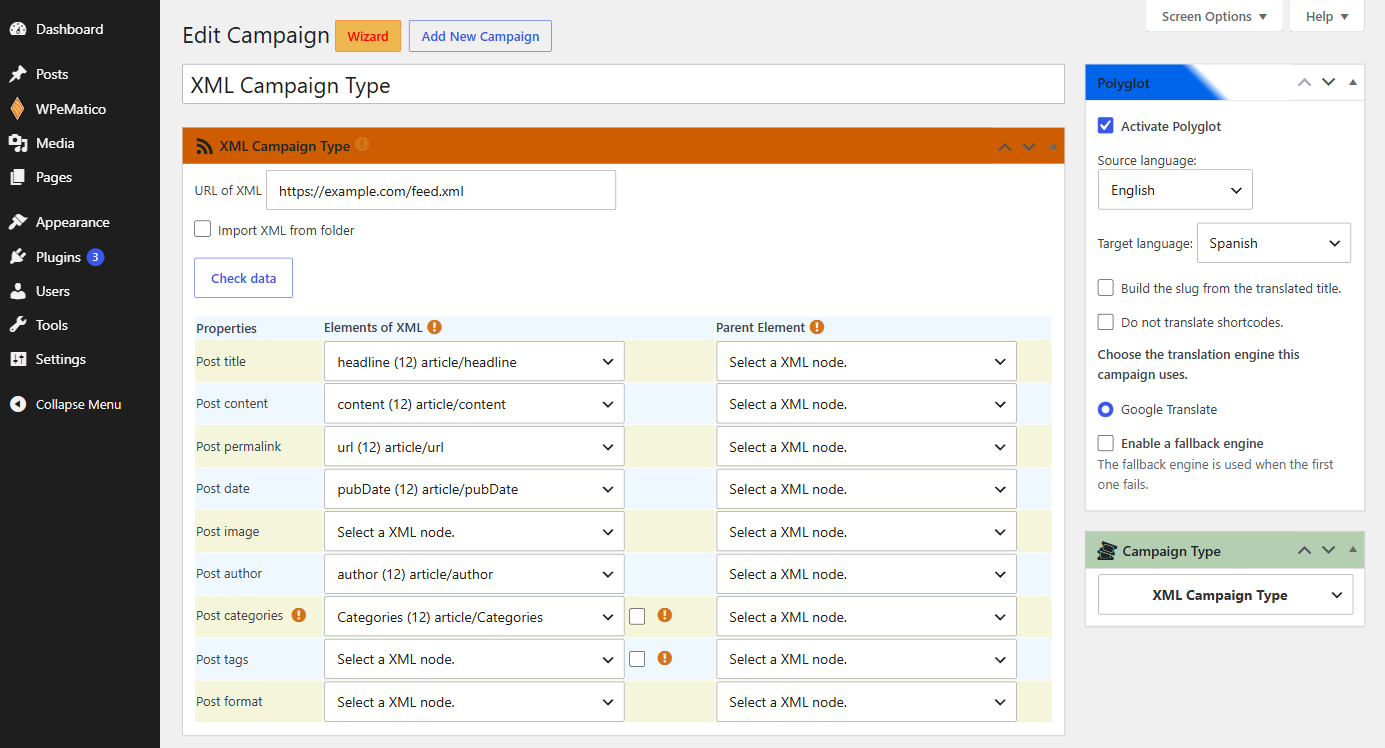The height and width of the screenshot is (748, 1385).
Task: Click the Appearance paintbrush icon
Action: [x=18, y=222]
